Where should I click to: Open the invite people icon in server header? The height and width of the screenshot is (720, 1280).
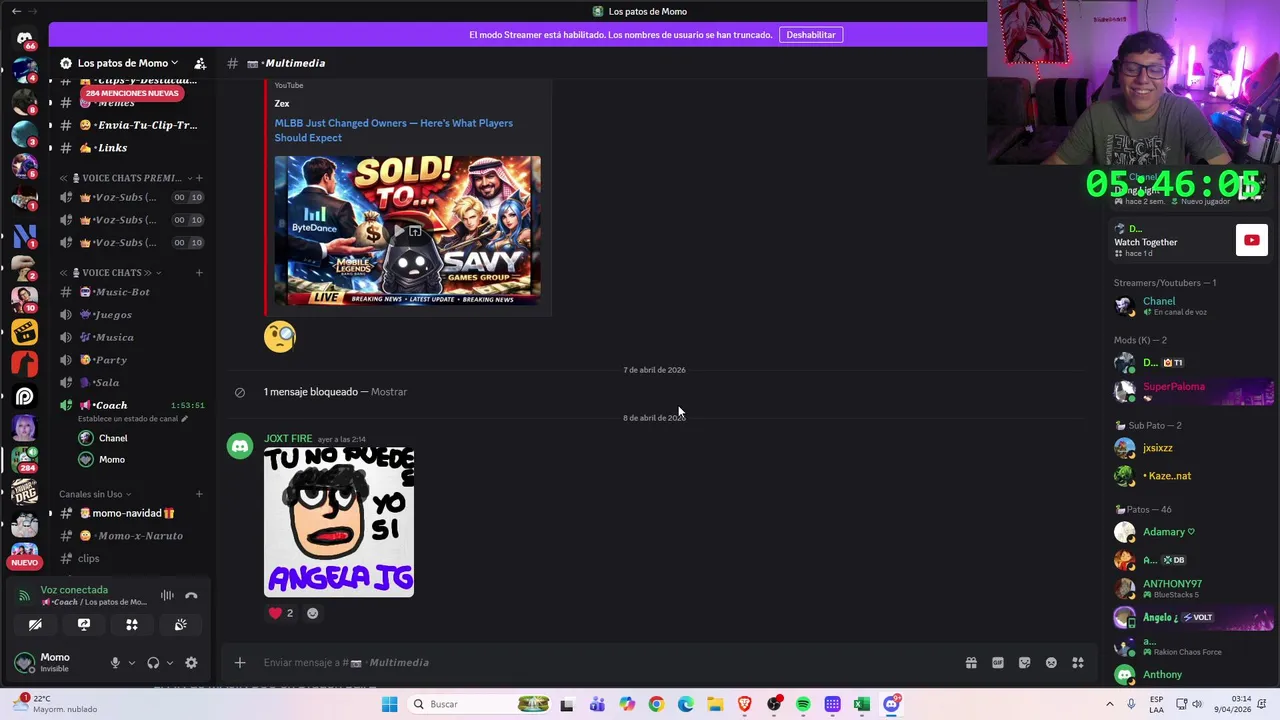pyautogui.click(x=200, y=63)
